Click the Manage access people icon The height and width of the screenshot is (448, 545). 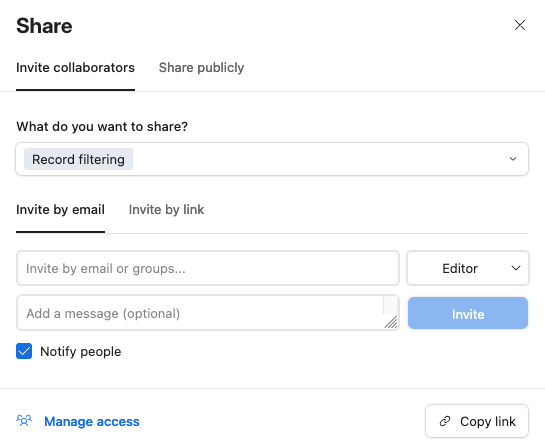[24, 421]
